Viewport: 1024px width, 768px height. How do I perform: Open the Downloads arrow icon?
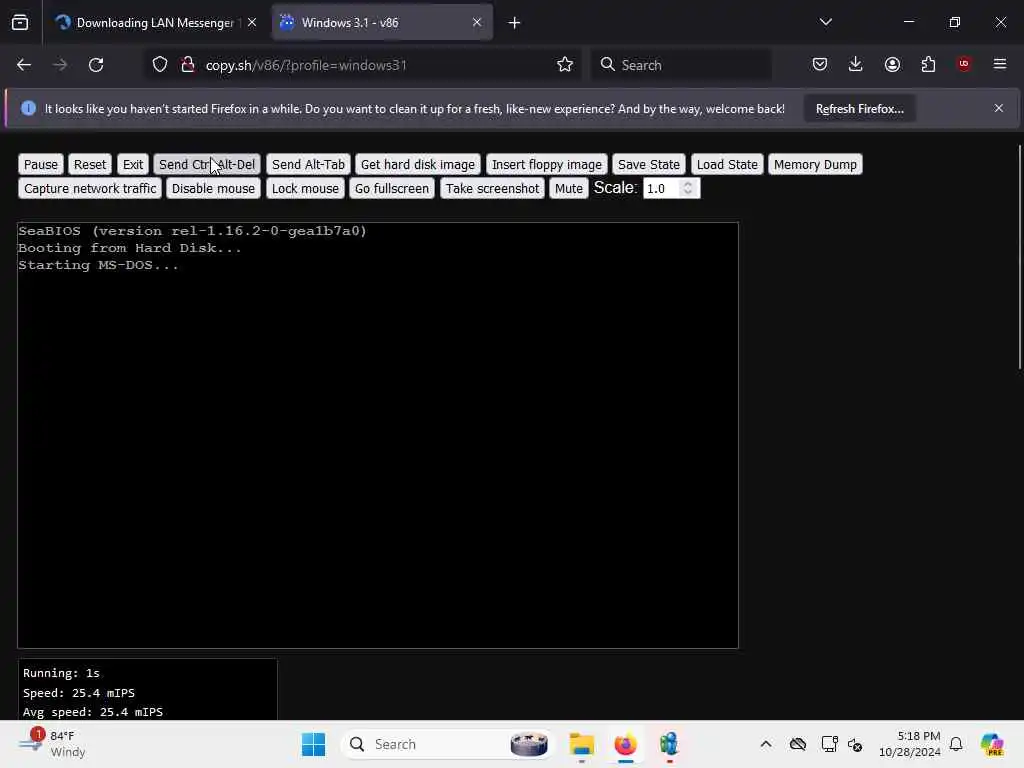point(856,64)
